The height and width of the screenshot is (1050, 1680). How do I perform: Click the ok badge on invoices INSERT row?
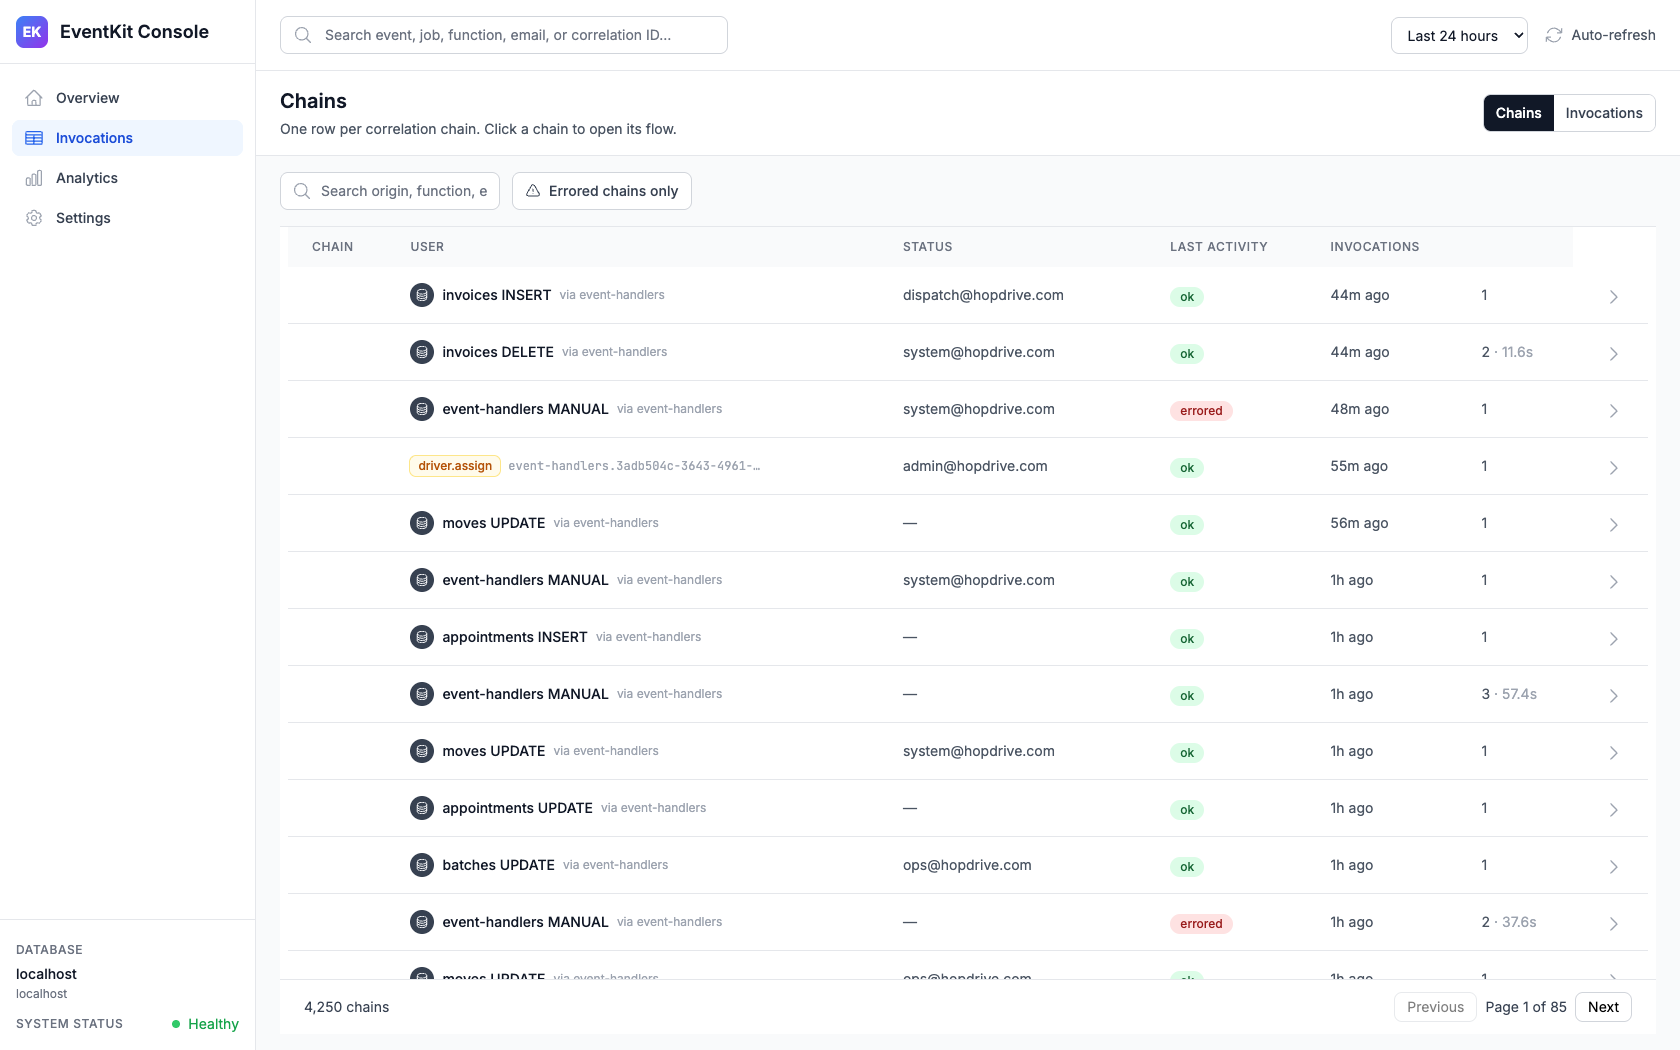point(1187,297)
